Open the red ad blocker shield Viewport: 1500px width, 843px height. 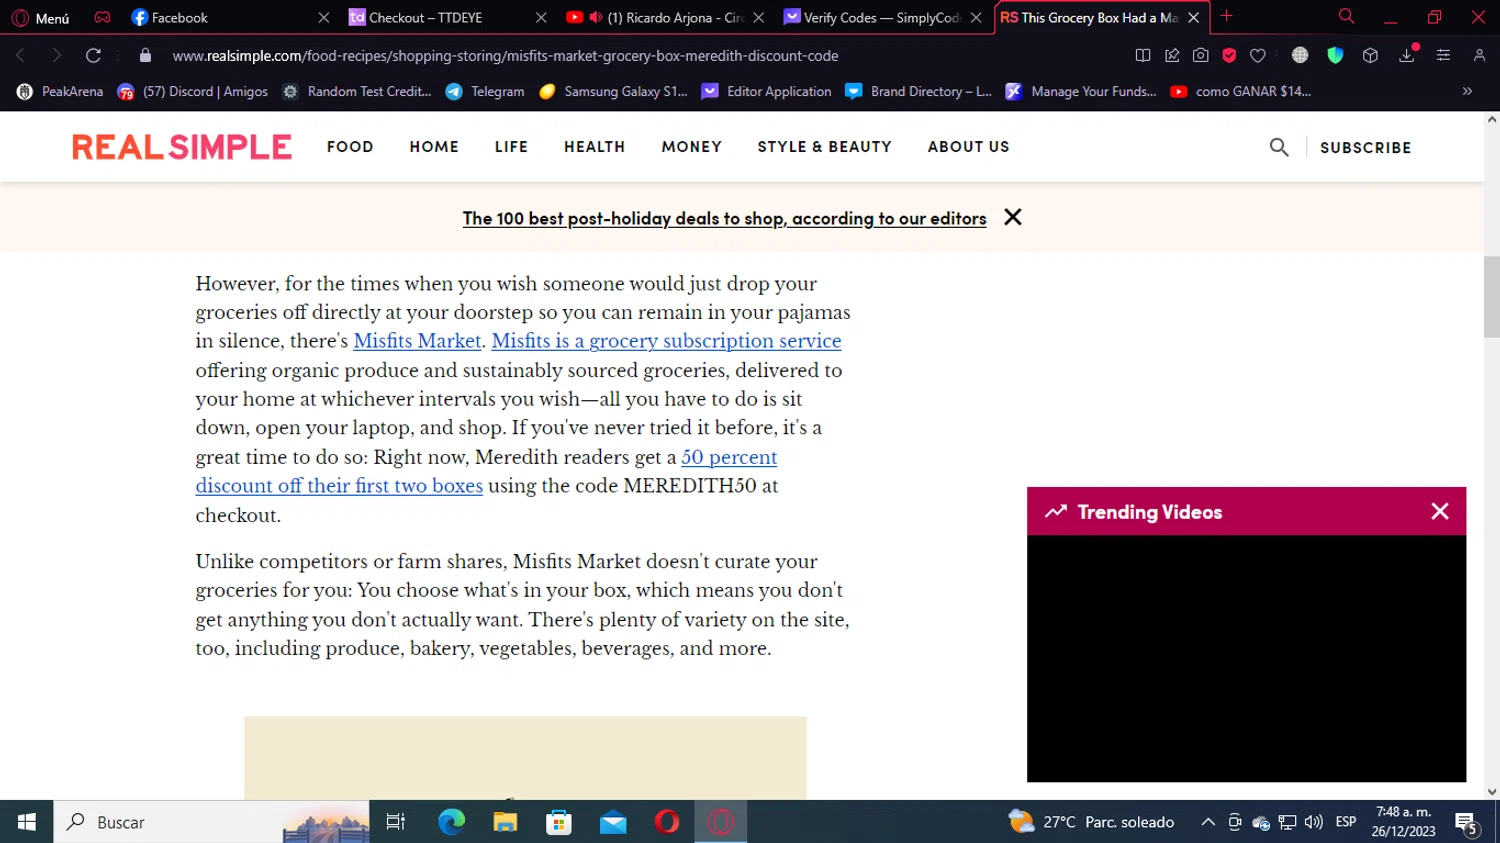click(x=1229, y=55)
